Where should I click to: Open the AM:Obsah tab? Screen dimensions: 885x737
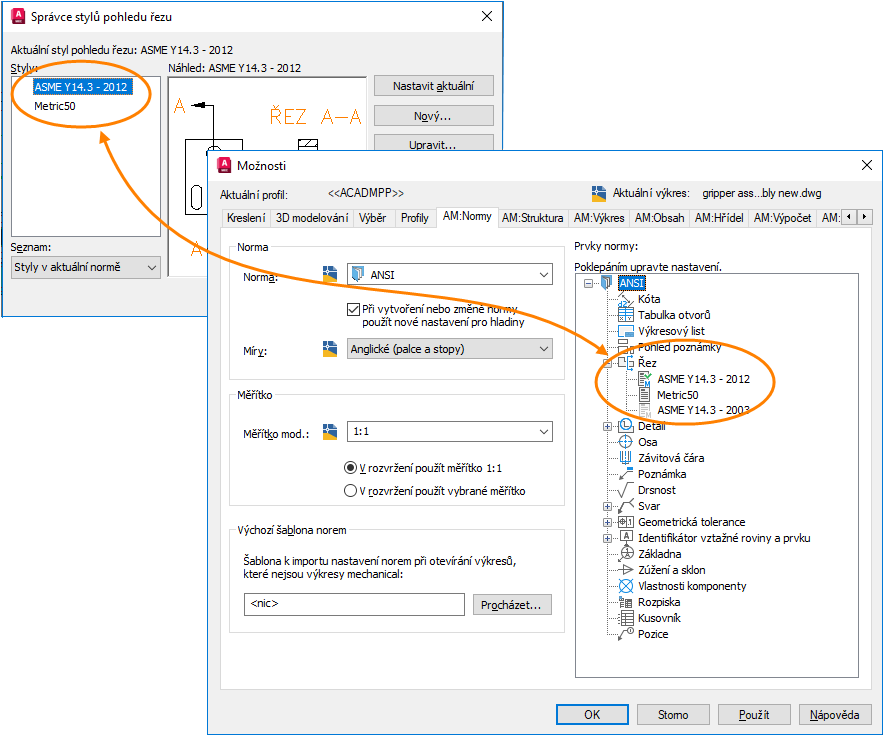tap(660, 218)
